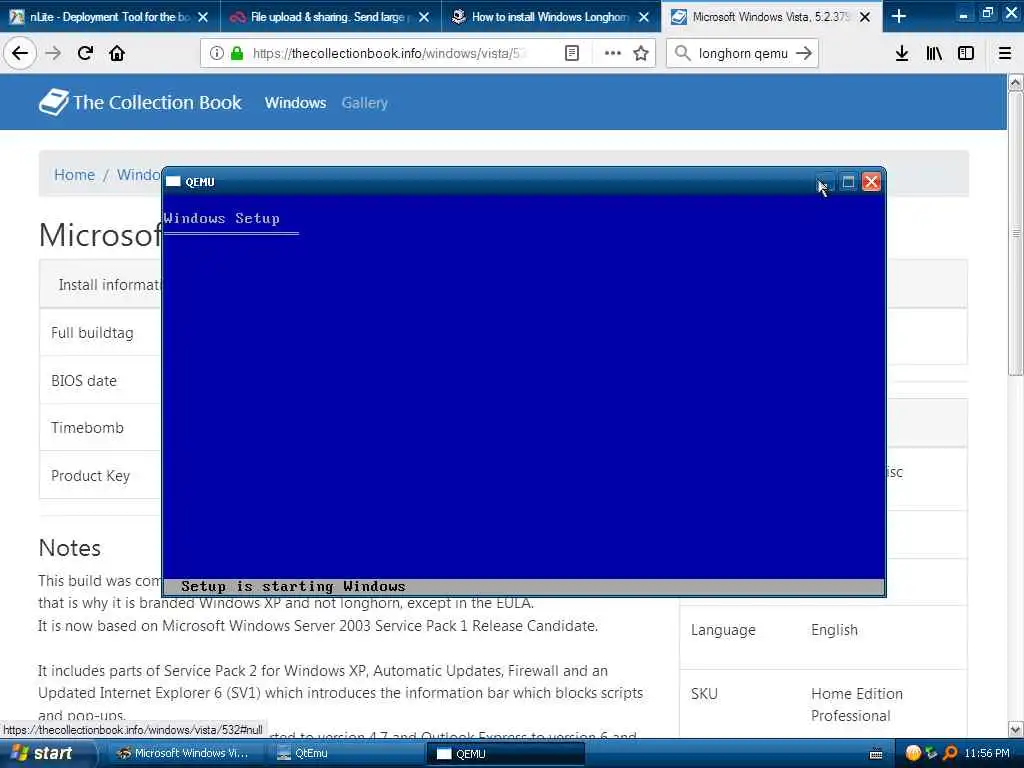Open the Gallery nav link
The height and width of the screenshot is (768, 1024).
pyautogui.click(x=364, y=103)
